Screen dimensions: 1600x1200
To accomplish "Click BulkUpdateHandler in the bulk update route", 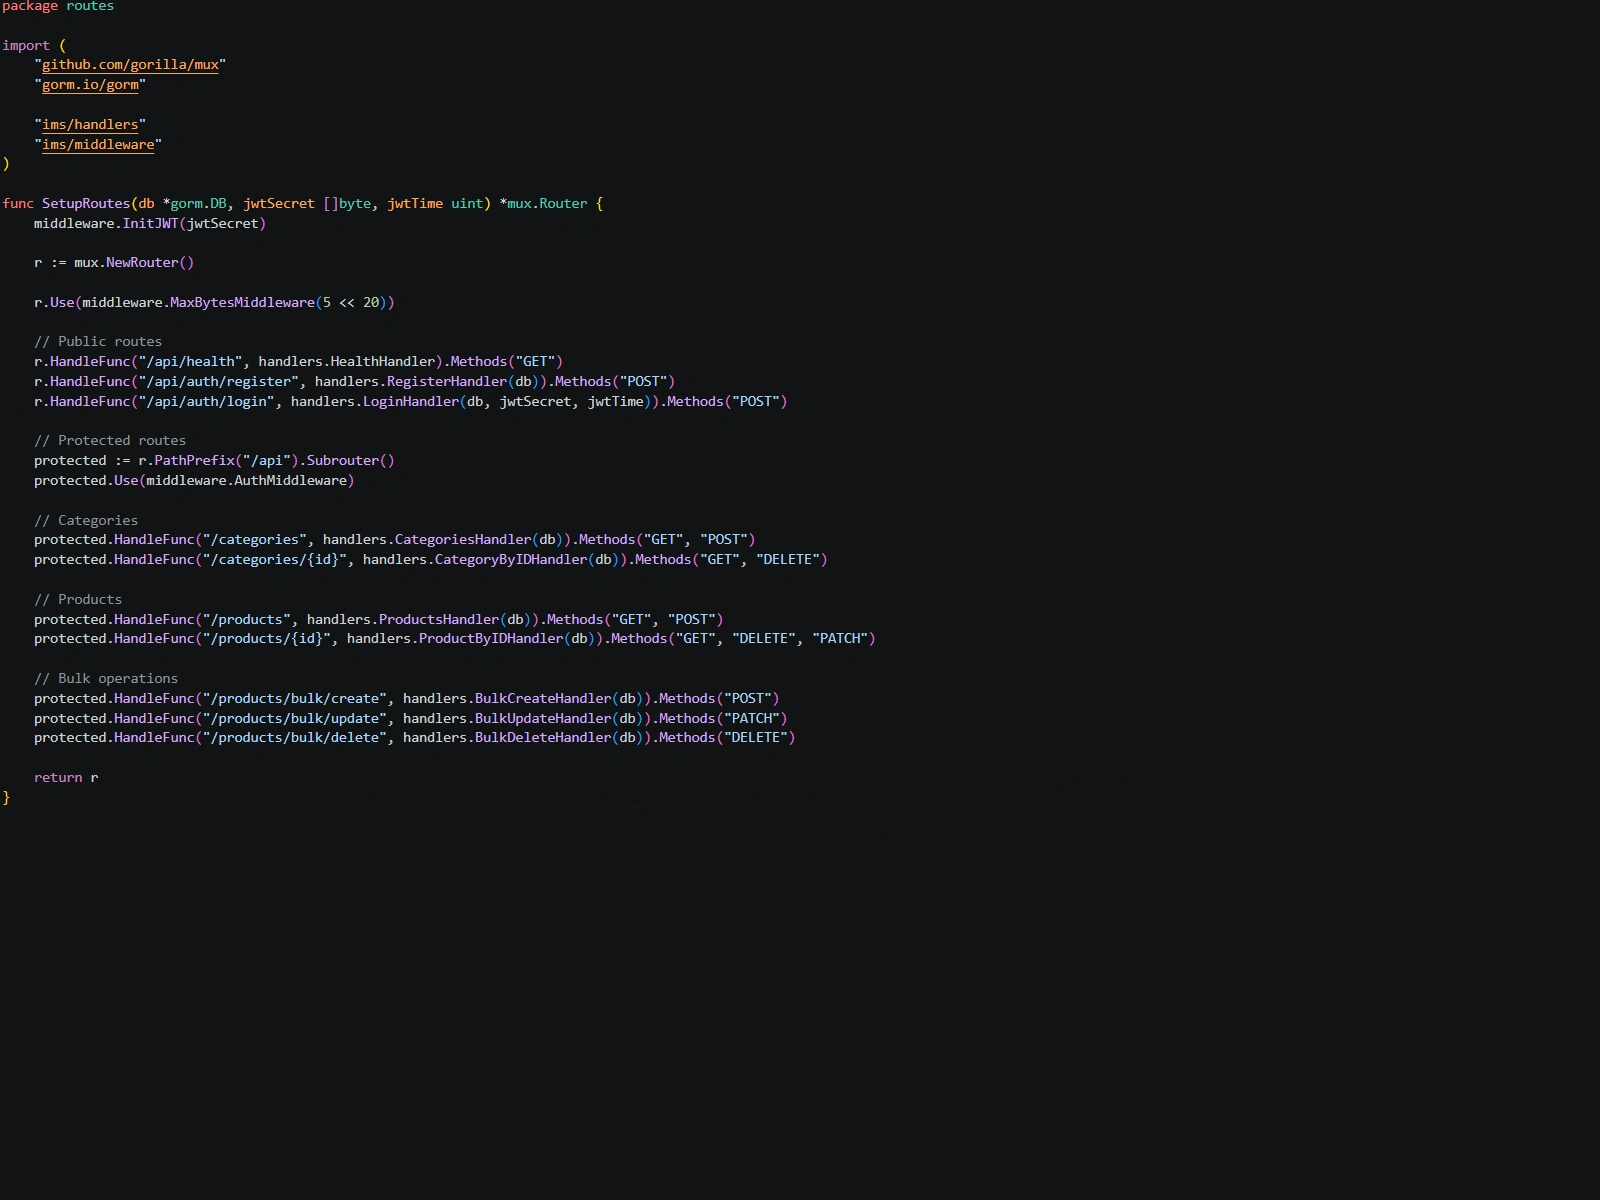I will tap(543, 718).
